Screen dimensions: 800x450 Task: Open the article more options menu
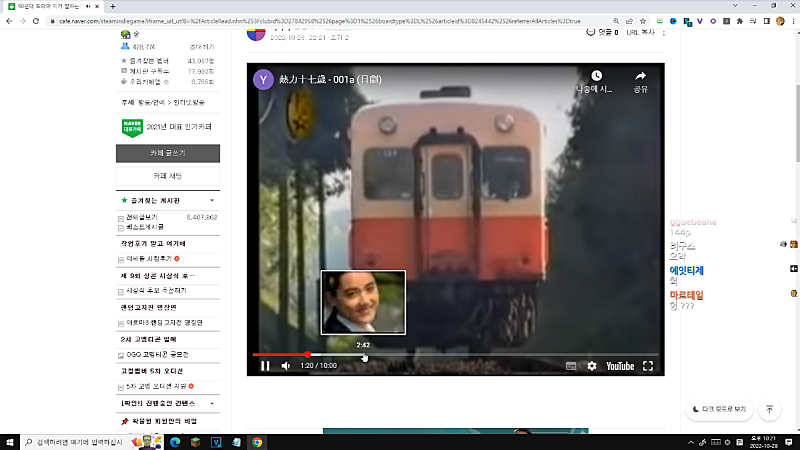point(664,33)
